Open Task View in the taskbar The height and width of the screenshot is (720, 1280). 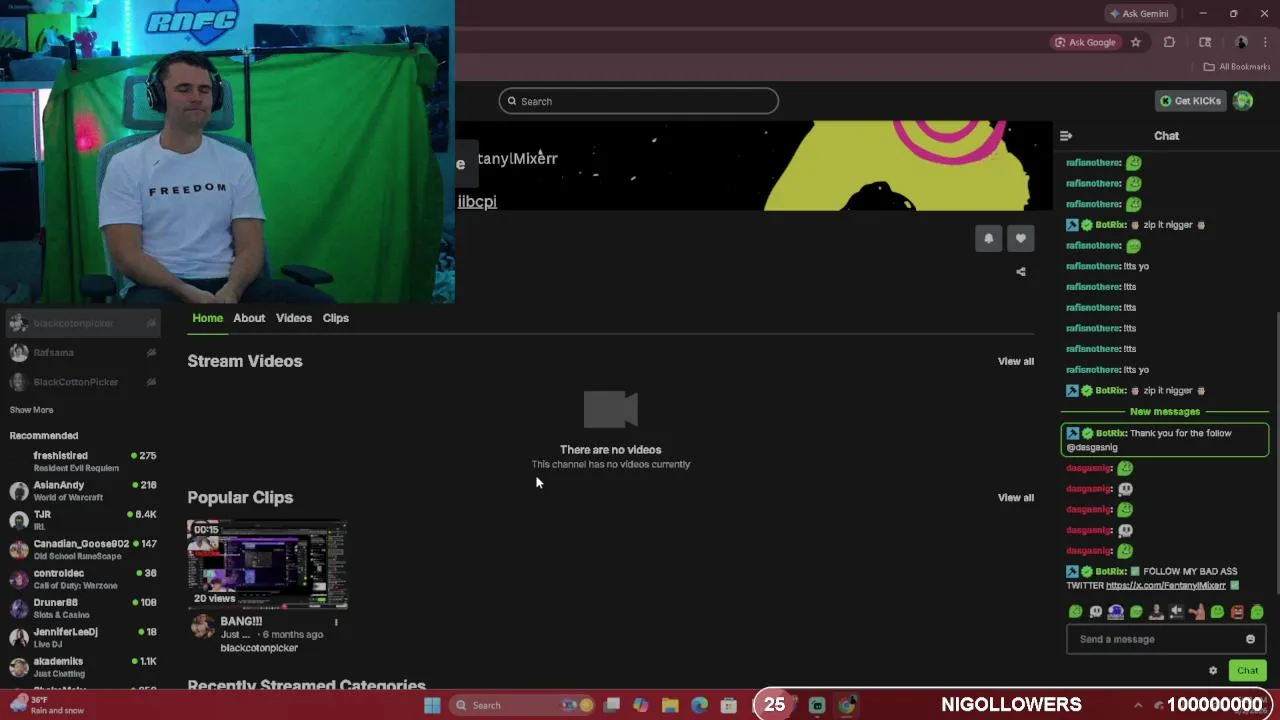pyautogui.click(x=612, y=705)
